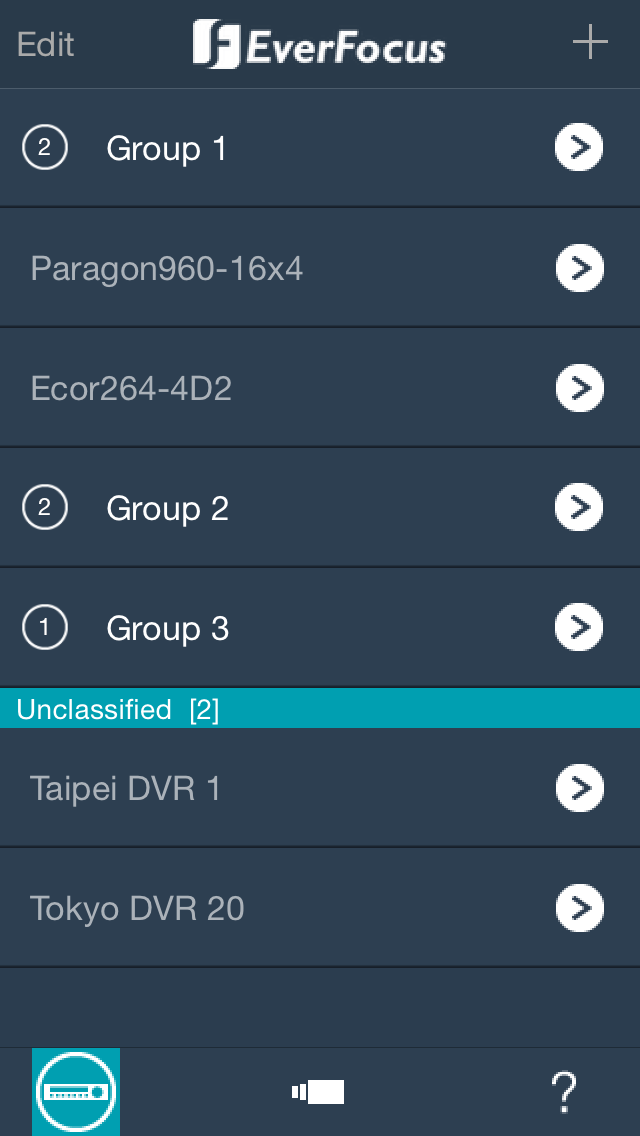Collapse Group 1 using its count badge
640x1136 pixels.
[x=44, y=149]
